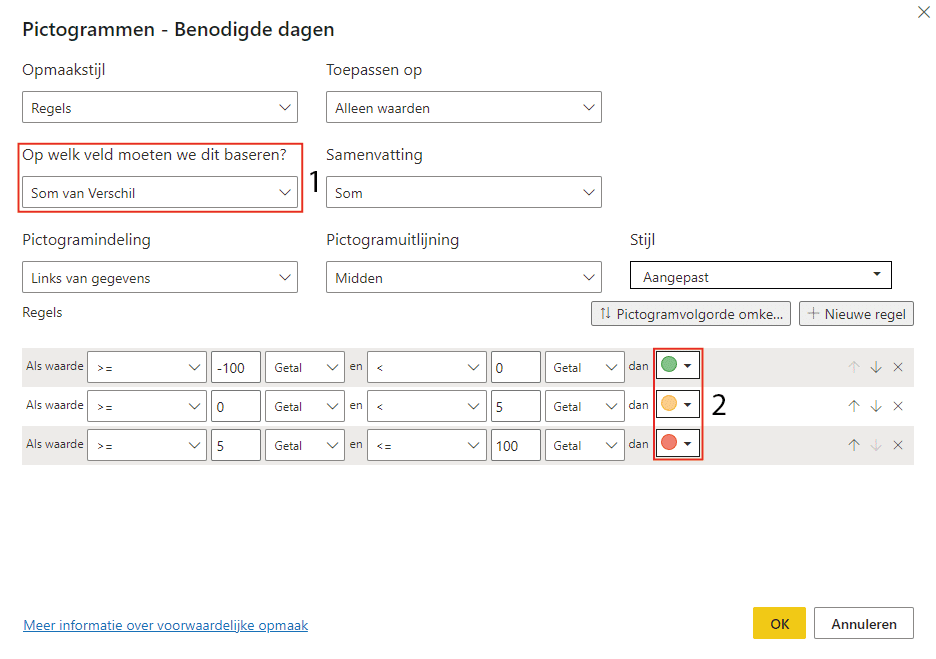Reverse icon order with Pictogramvolgorde button
Screen dimensions: 936x659
click(691, 314)
